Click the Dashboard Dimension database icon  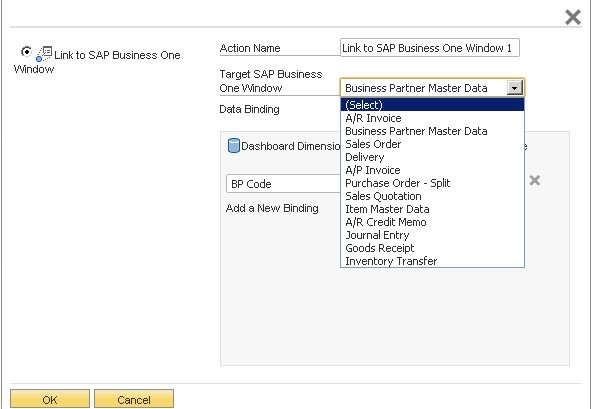click(234, 146)
